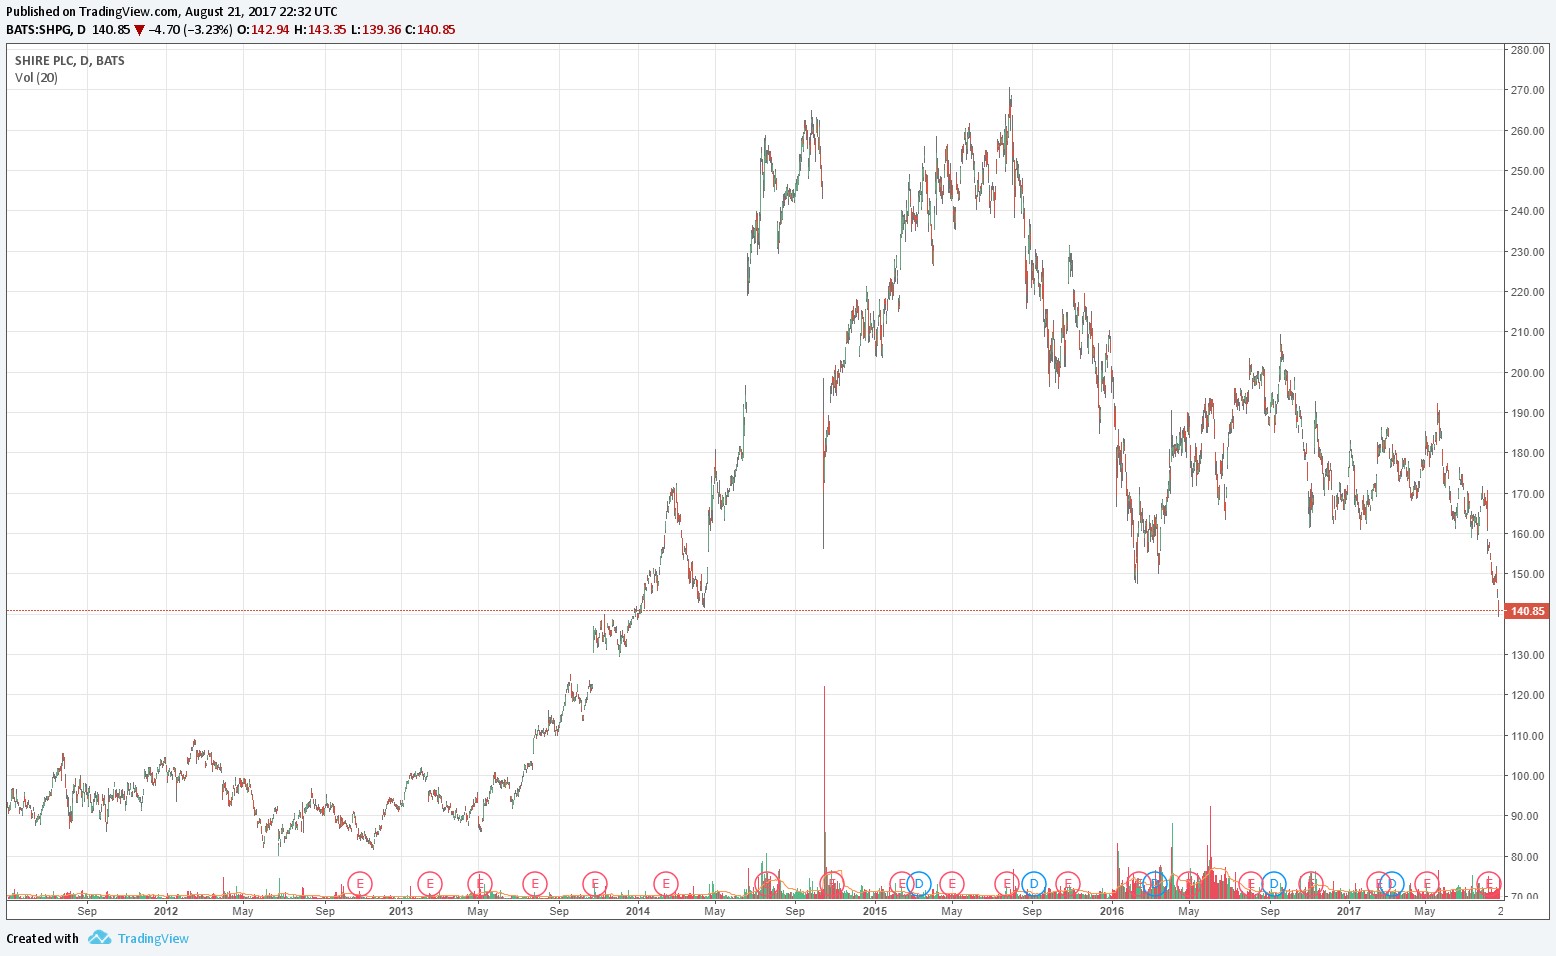The width and height of the screenshot is (1556, 956).
Task: Click the earnings marker above May 2017
Action: [x=1428, y=883]
